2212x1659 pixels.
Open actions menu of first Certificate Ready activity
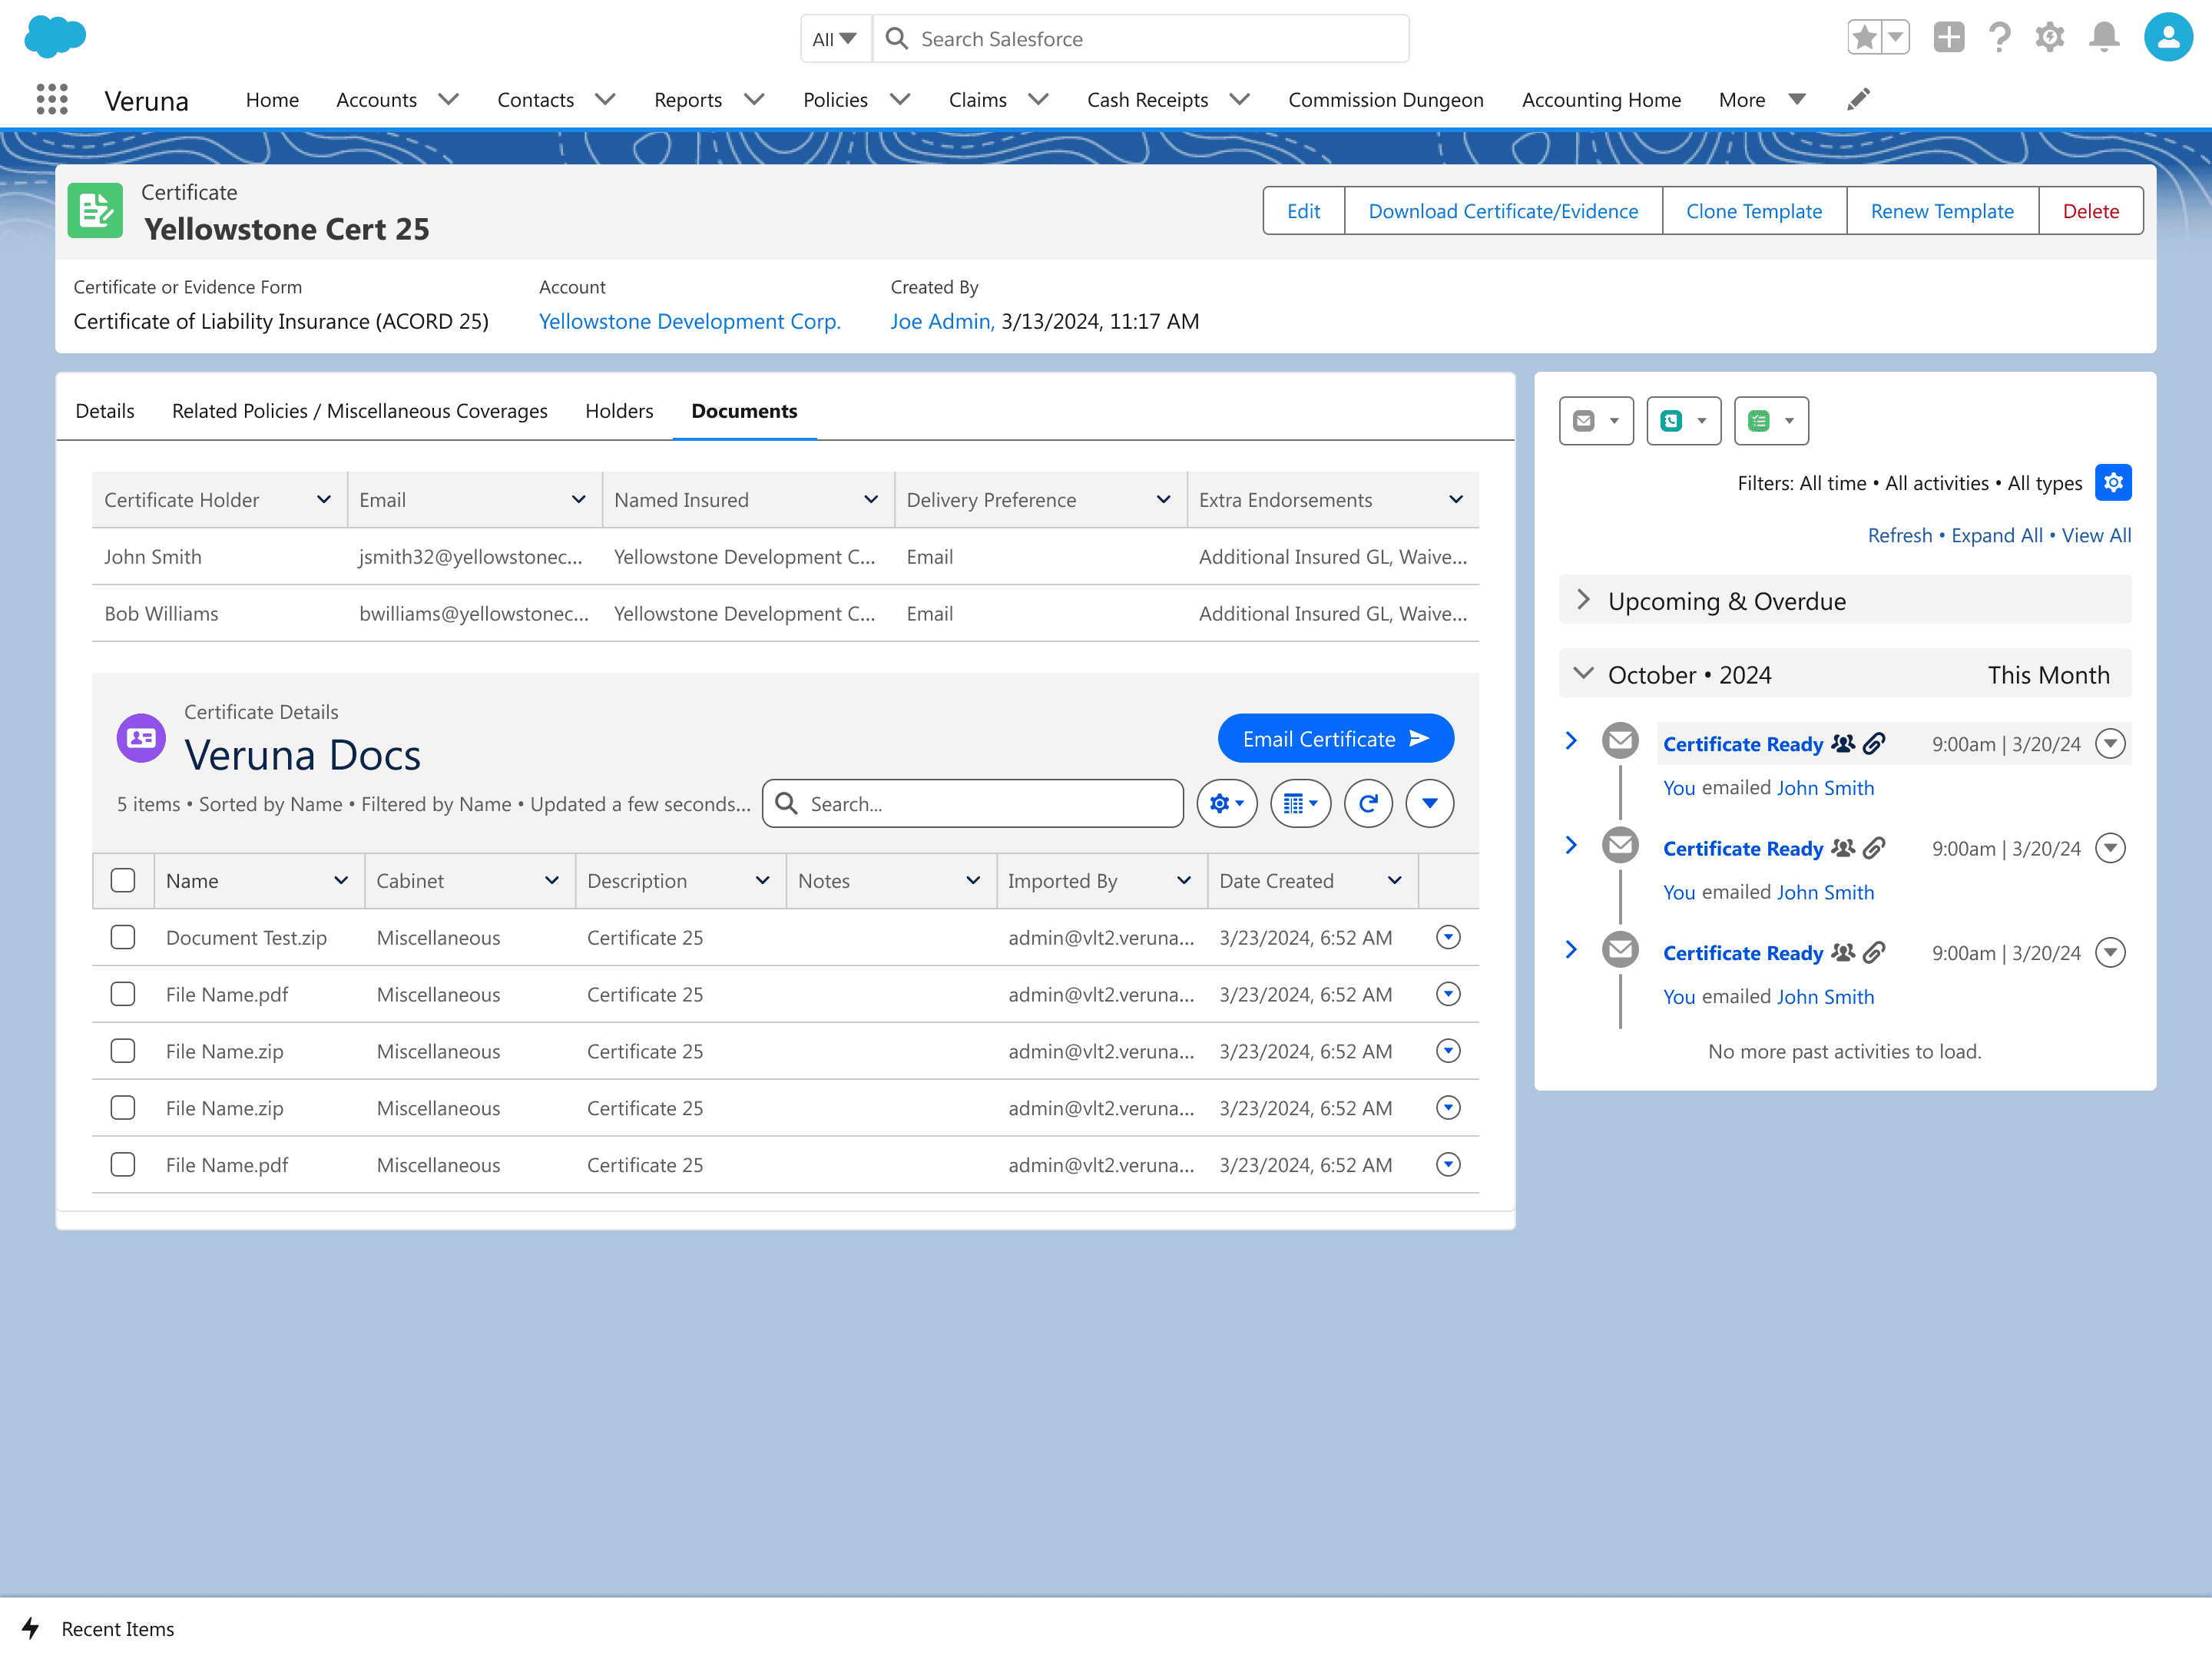(2110, 743)
